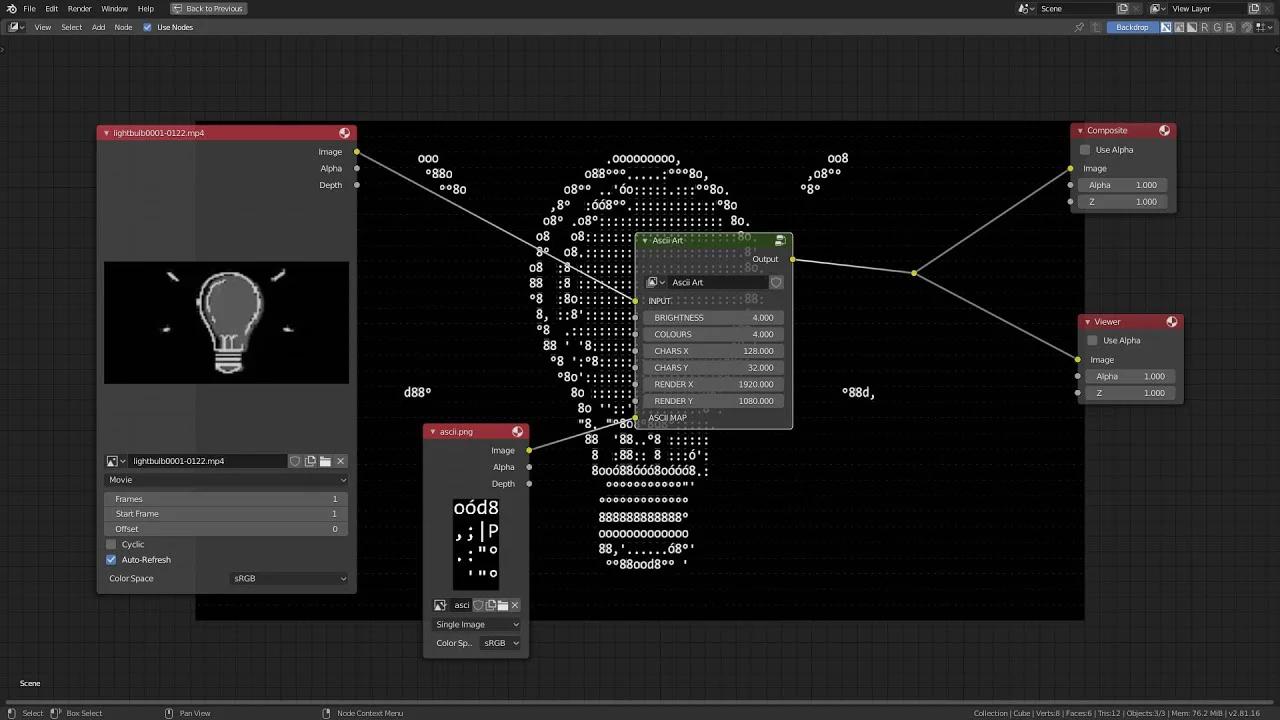The image size is (1280, 720).
Task: Open the Color Space sRGB dropdown for movie
Action: [289, 578]
